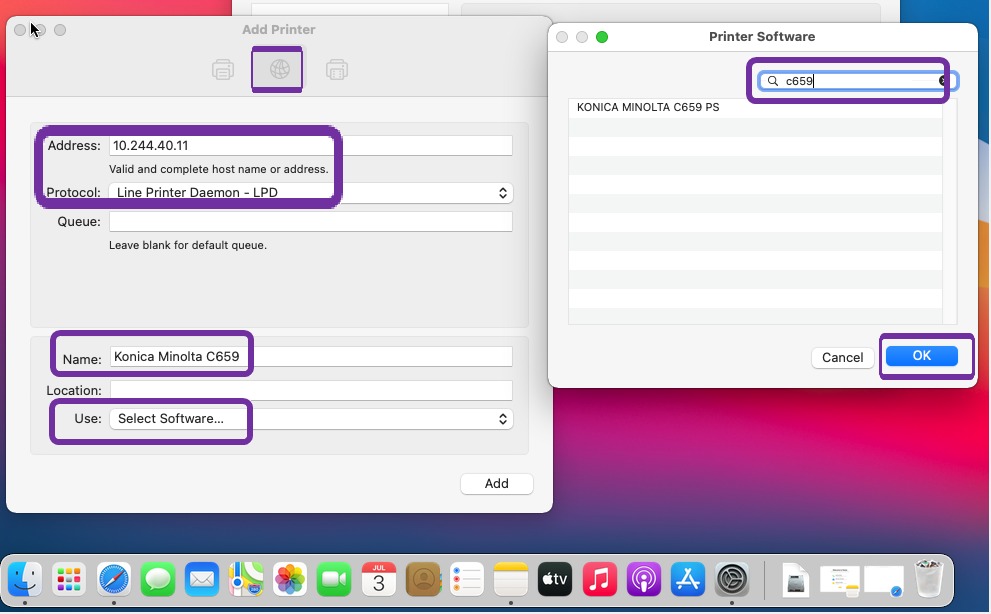The height and width of the screenshot is (614, 991).
Task: Click the Location text field
Action: [310, 390]
